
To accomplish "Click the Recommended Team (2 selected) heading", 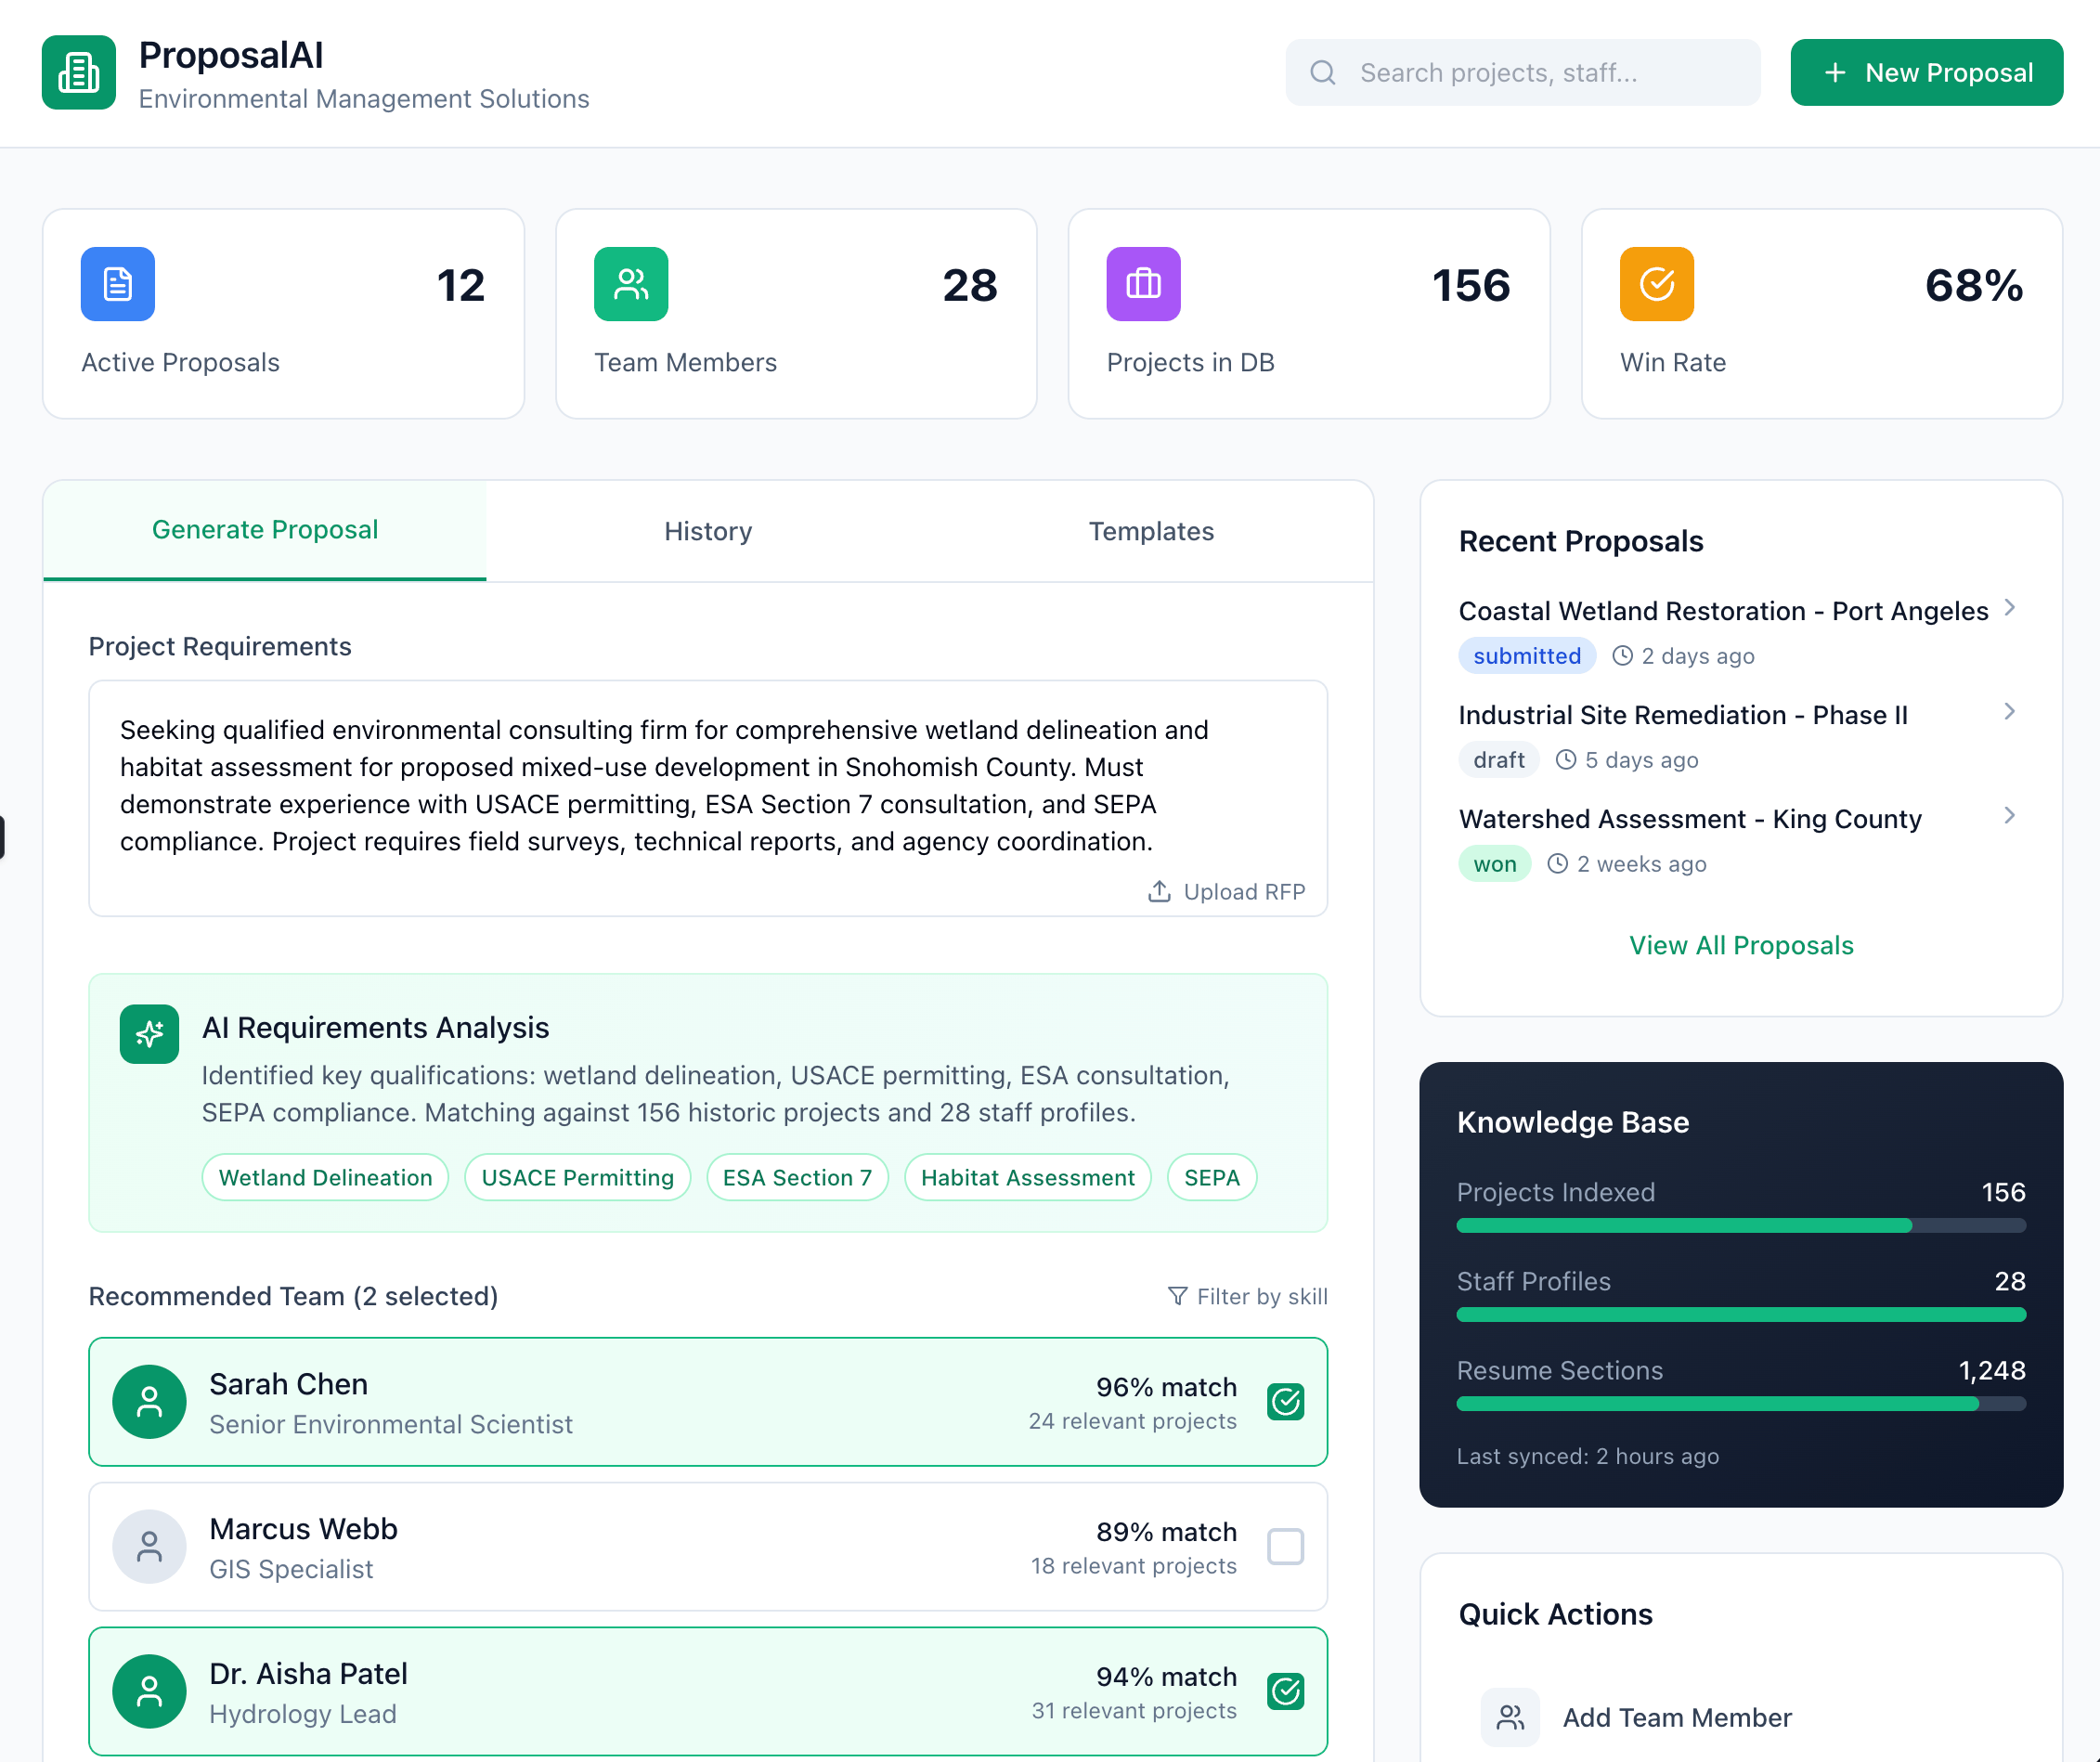I will pos(293,1296).
